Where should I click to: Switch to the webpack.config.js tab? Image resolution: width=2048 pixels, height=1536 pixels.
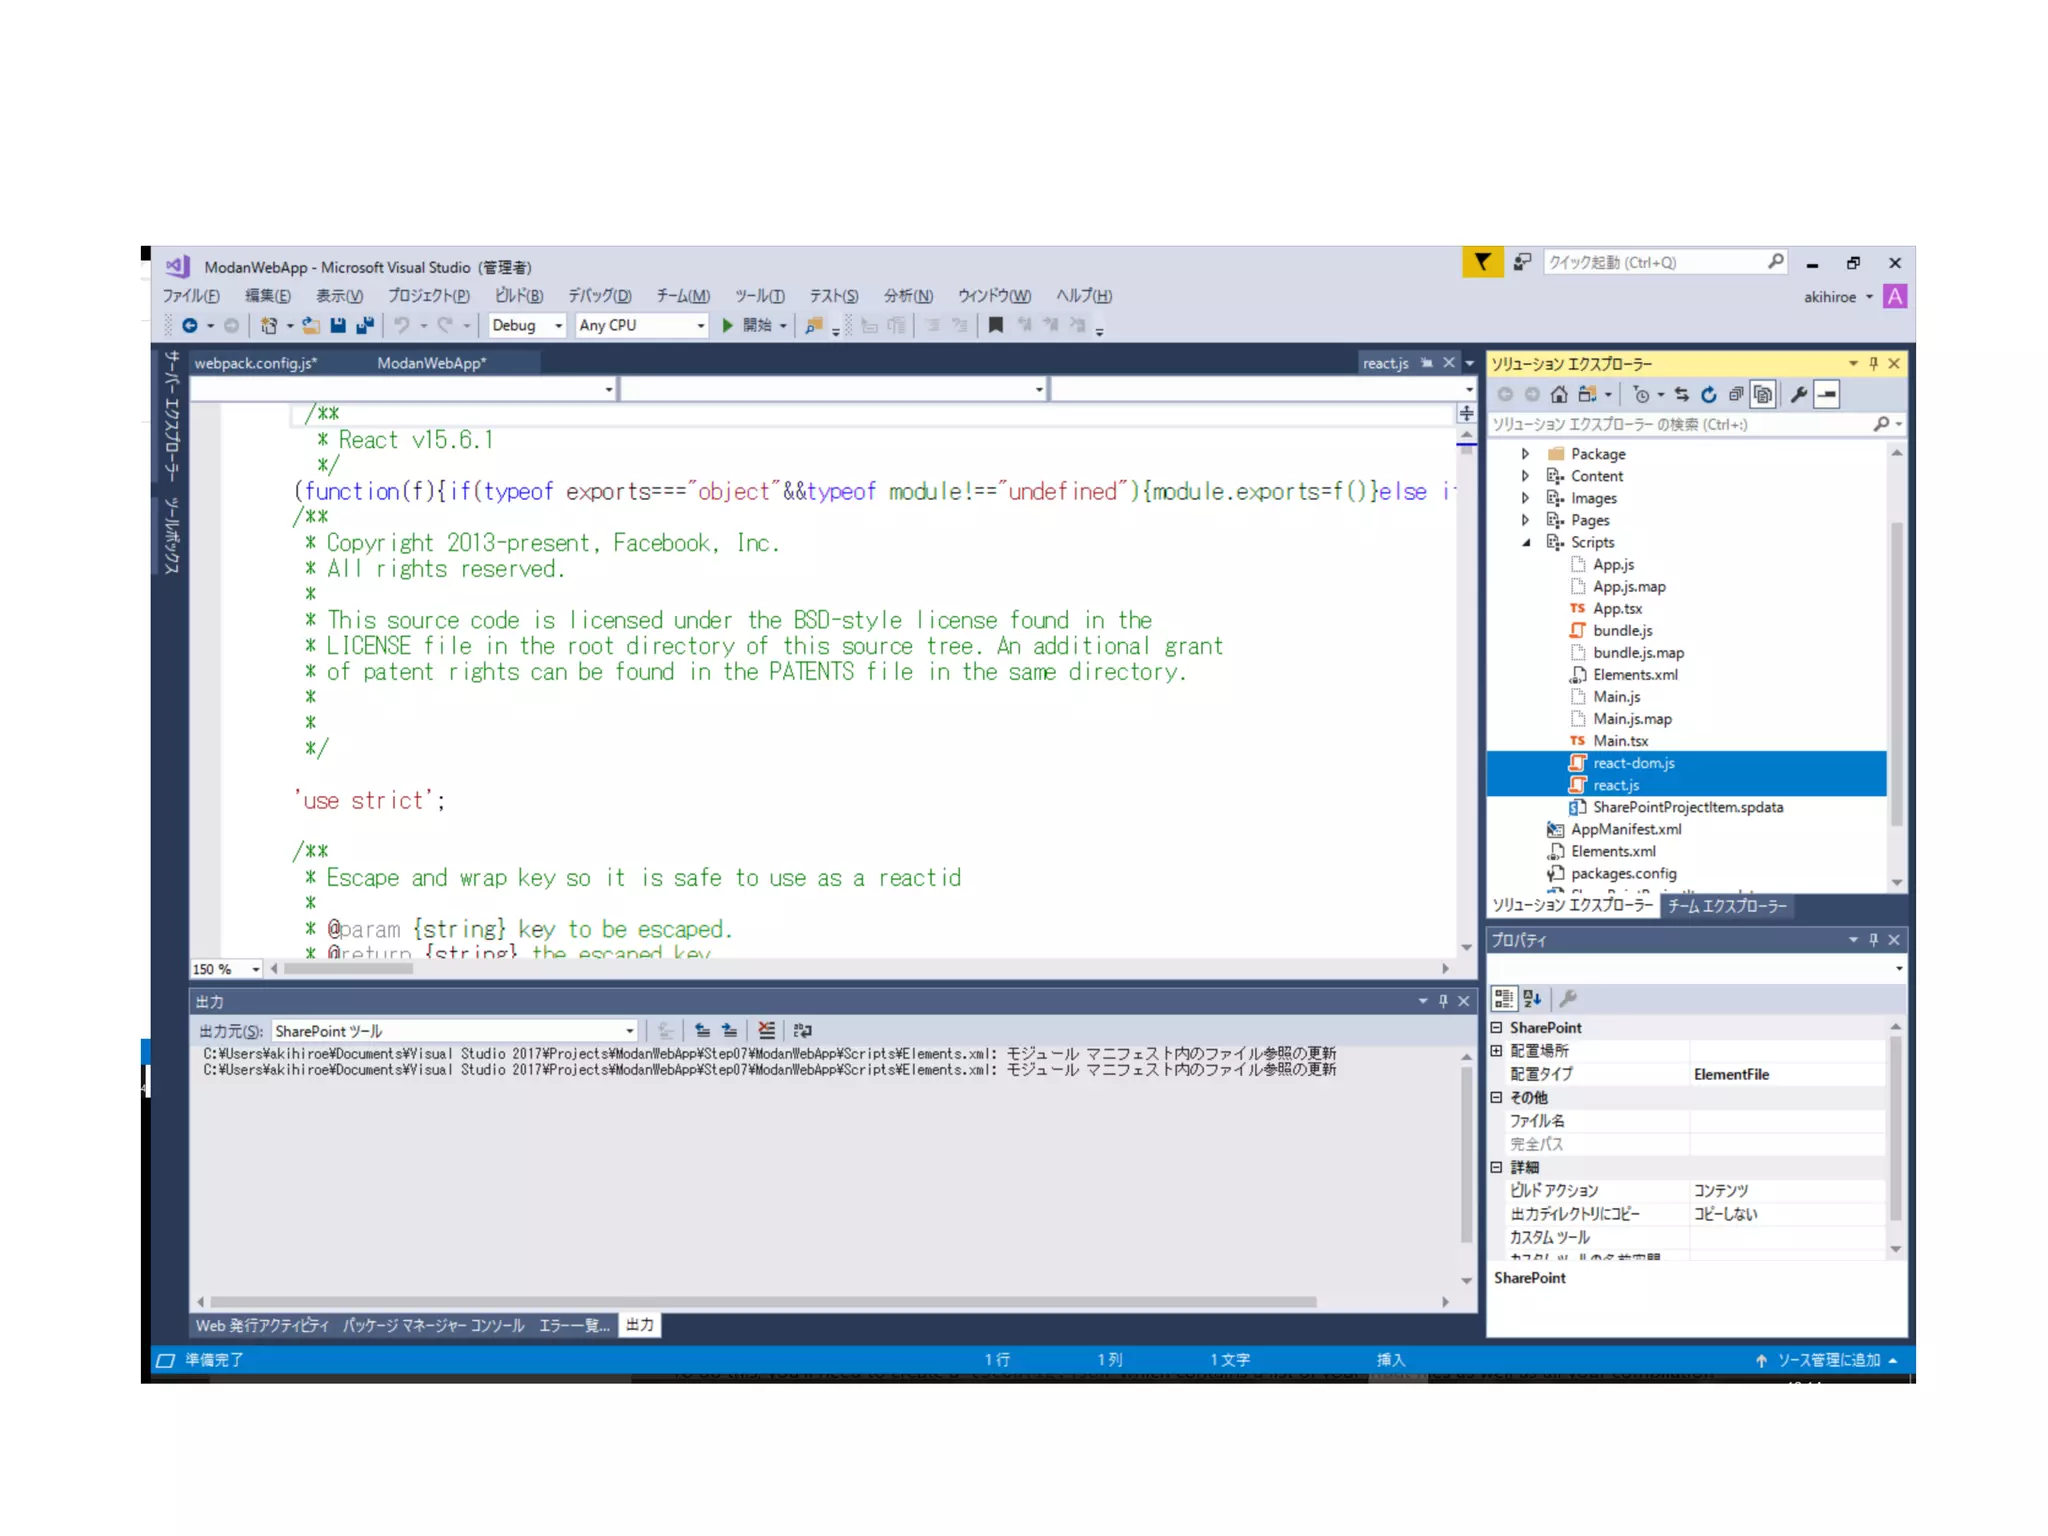coord(256,363)
